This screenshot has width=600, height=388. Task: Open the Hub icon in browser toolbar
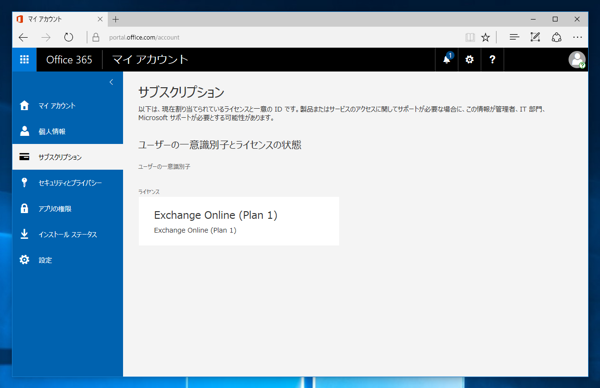(514, 37)
